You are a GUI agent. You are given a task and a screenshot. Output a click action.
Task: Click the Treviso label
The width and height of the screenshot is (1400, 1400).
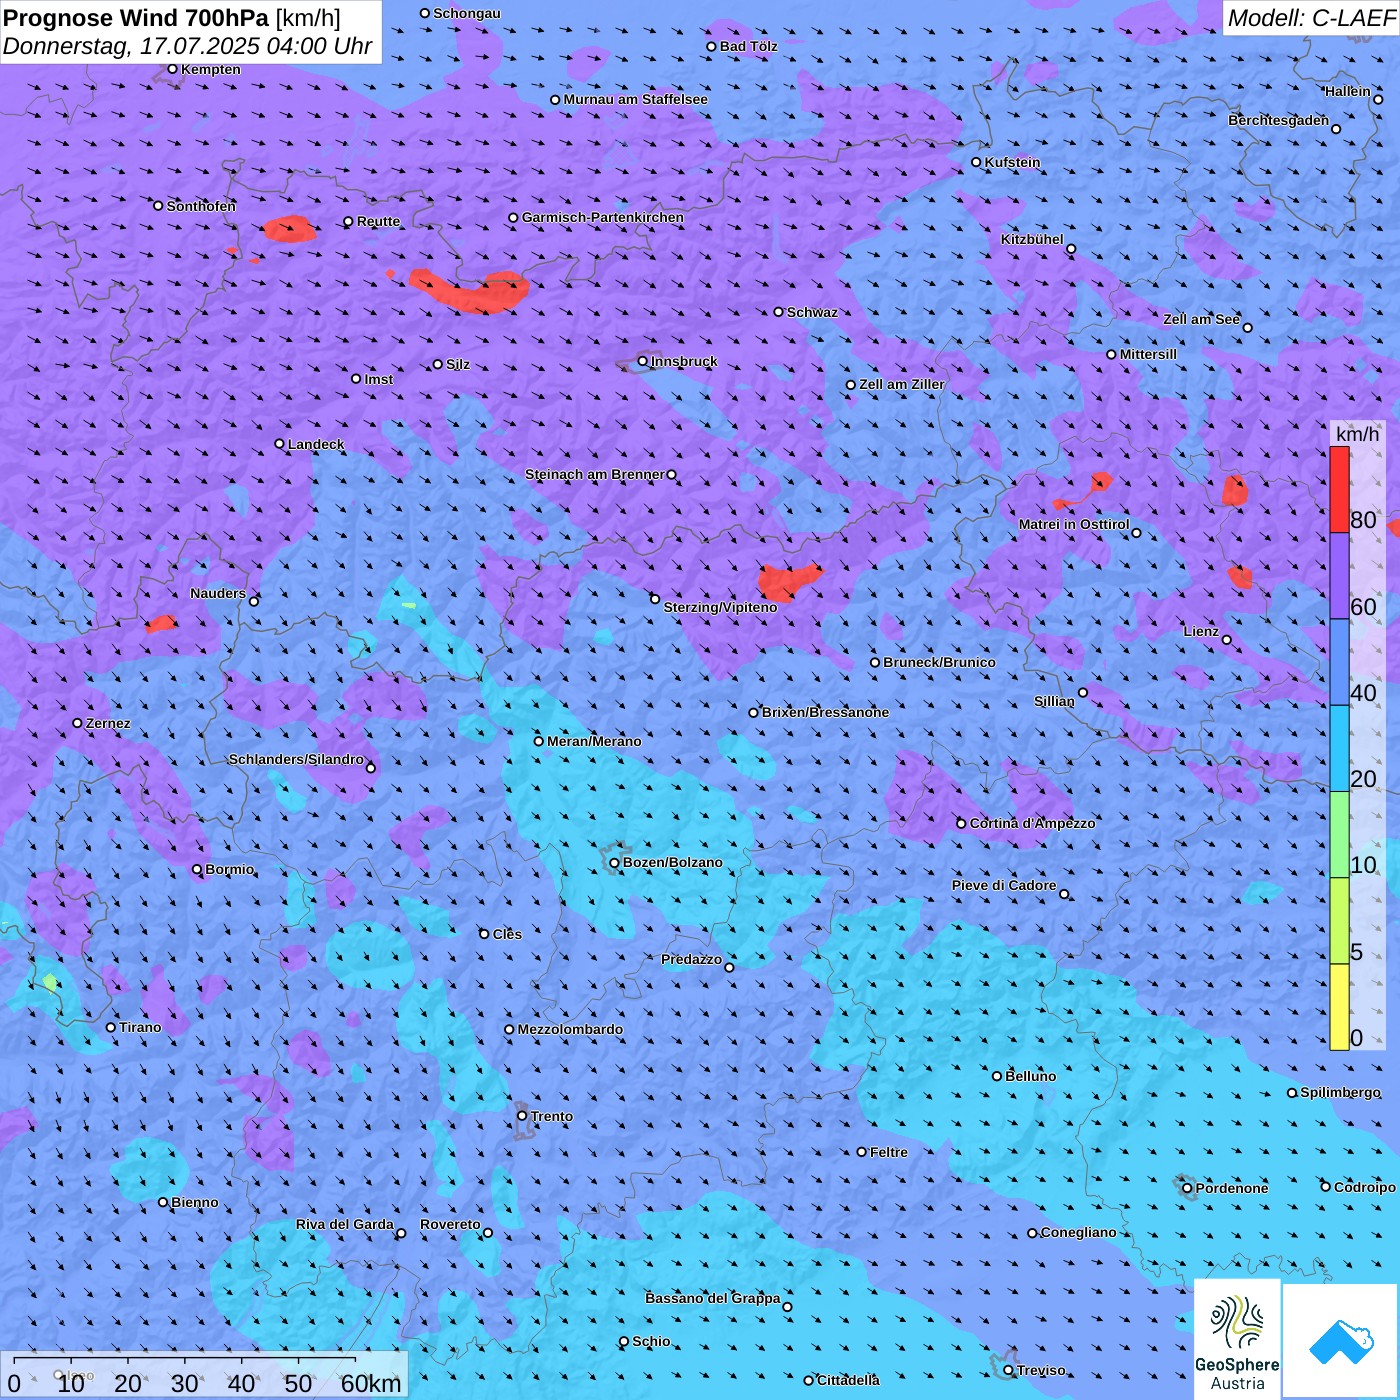[x=1041, y=1370]
